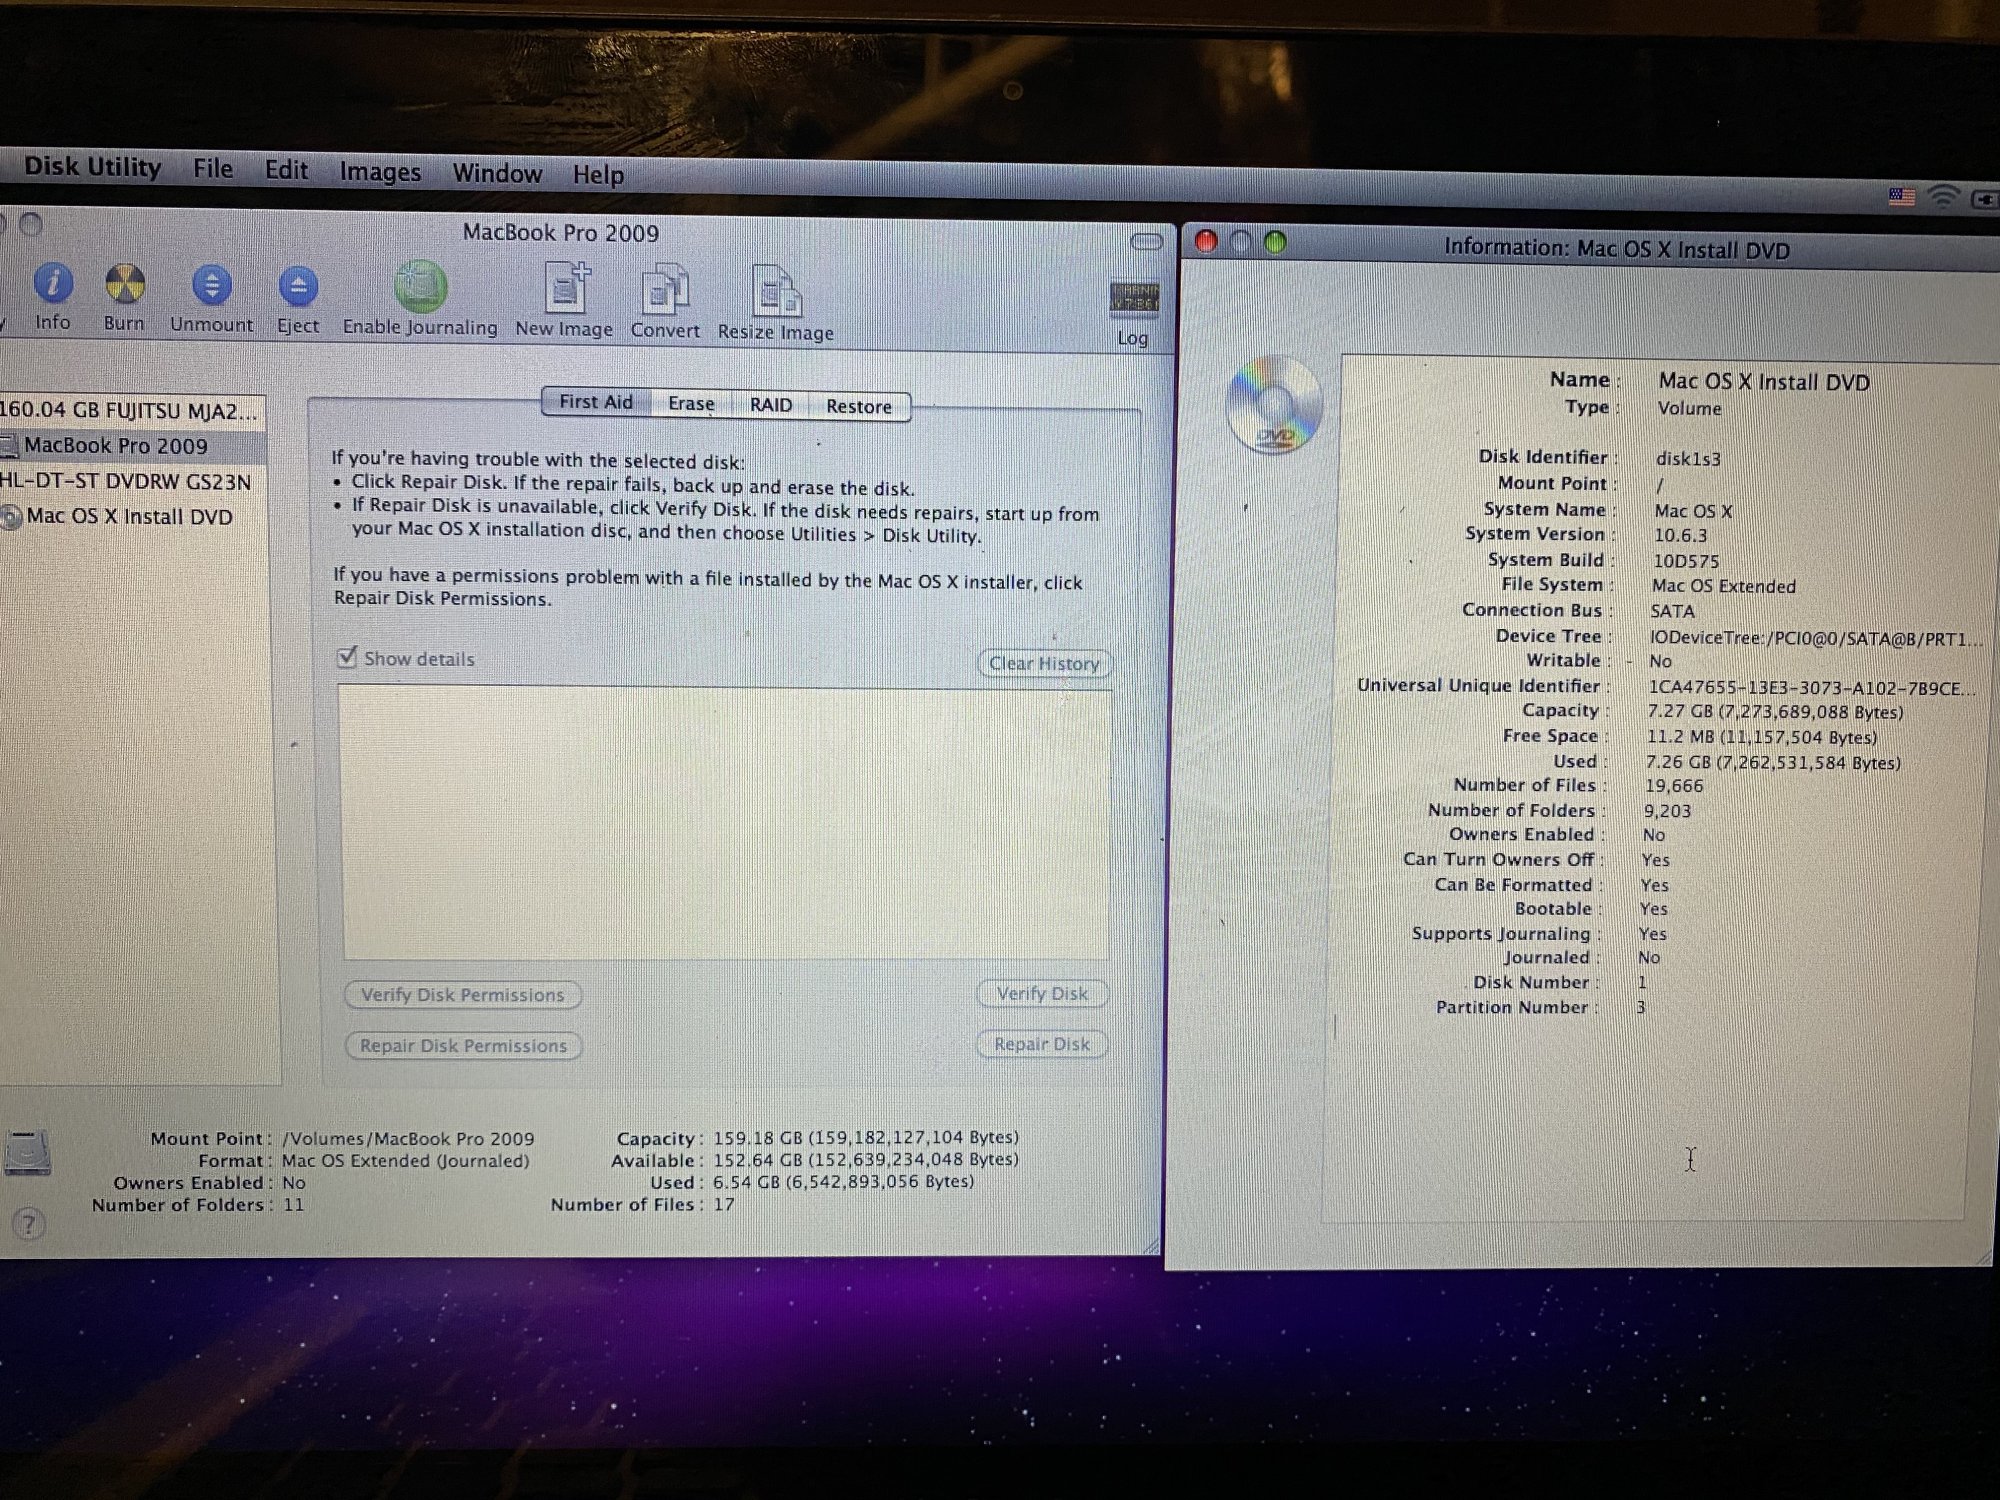
Task: Open the File menu
Action: tap(213, 168)
